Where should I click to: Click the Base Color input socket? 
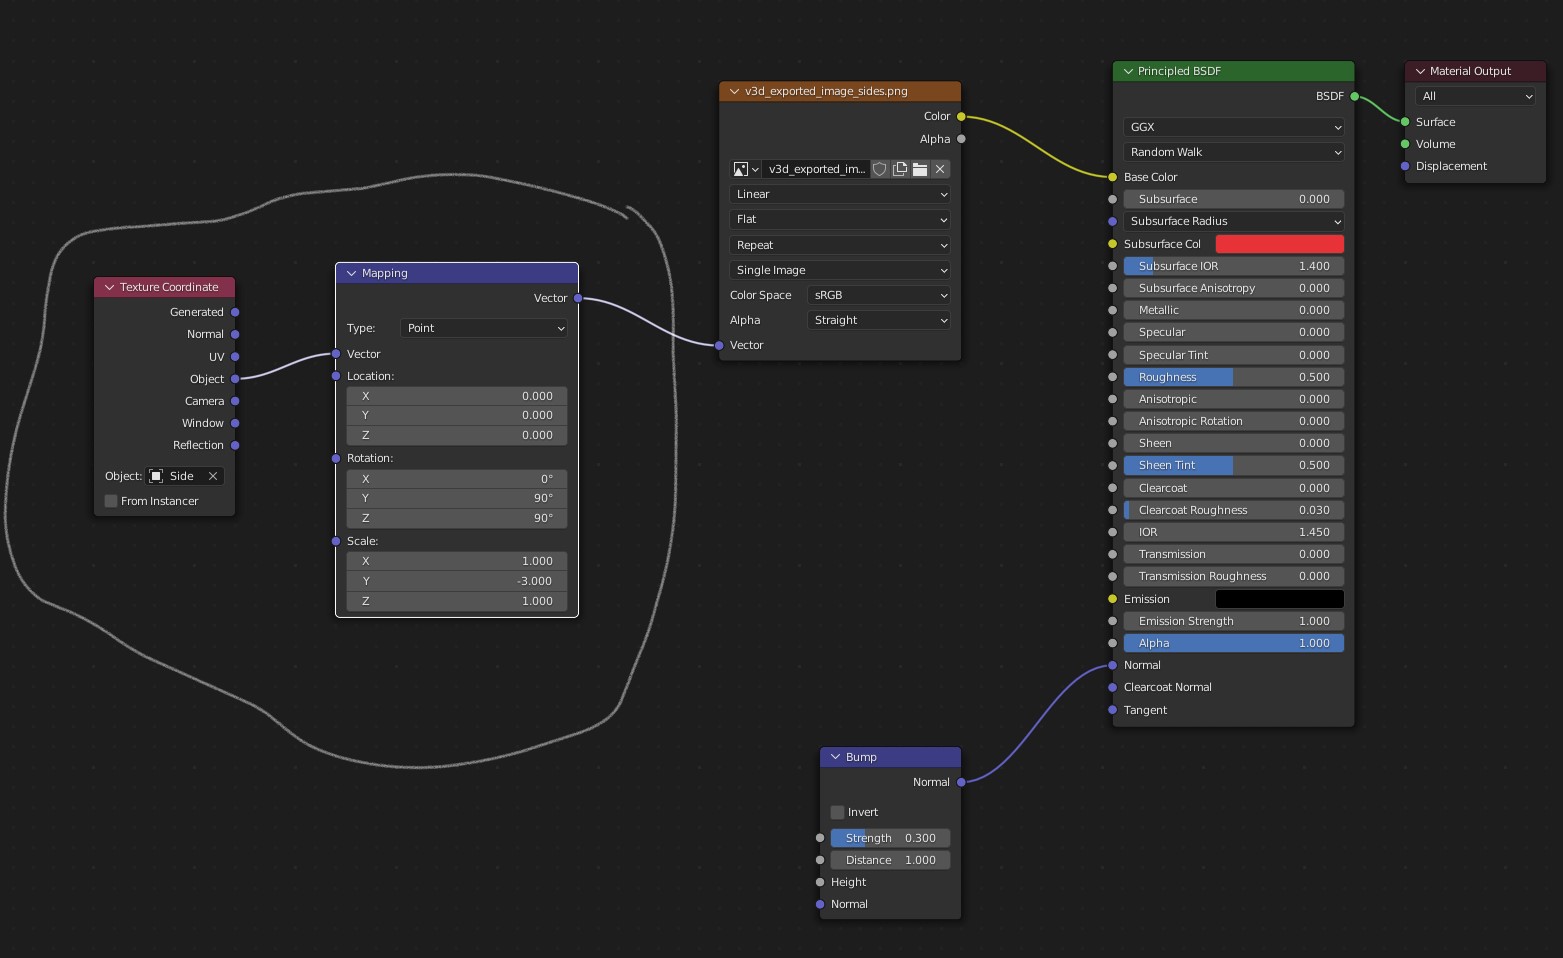coord(1112,177)
